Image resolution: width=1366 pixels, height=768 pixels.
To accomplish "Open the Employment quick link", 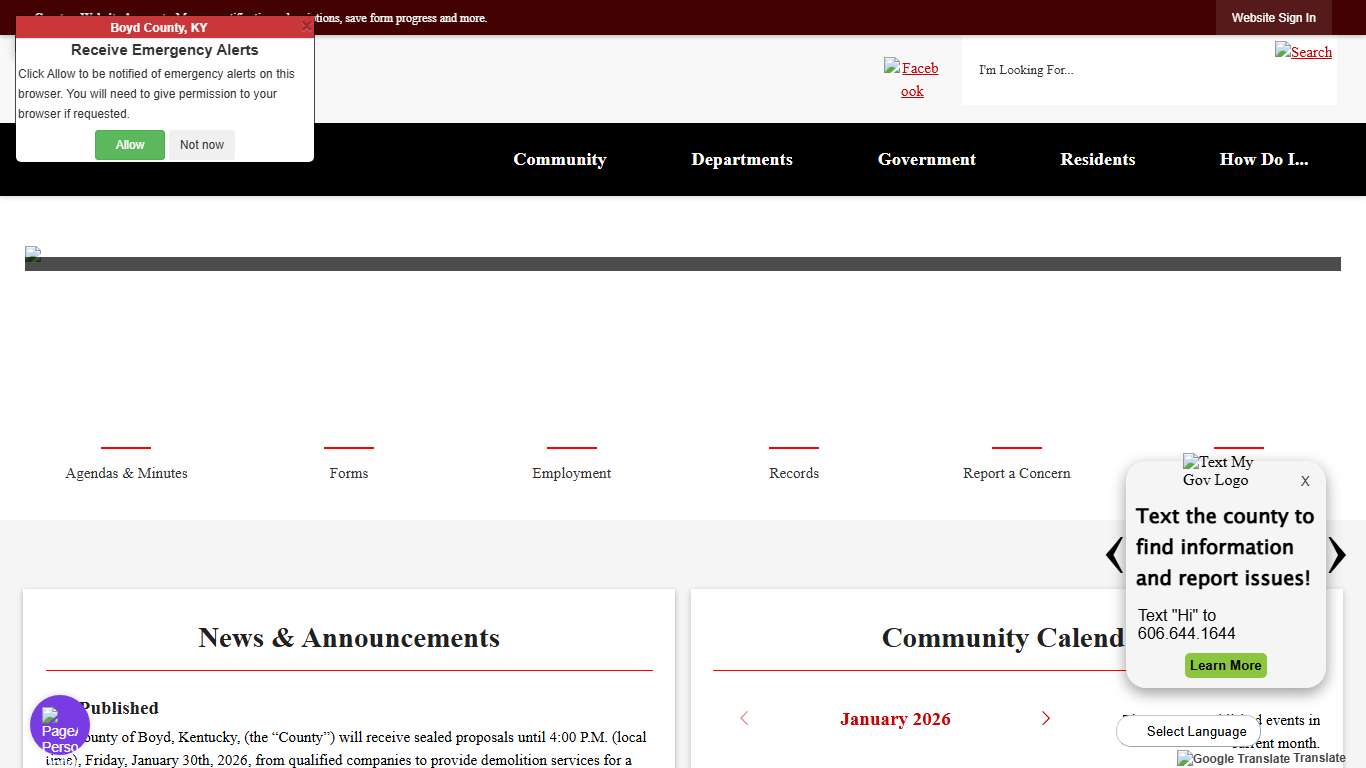I will (571, 473).
